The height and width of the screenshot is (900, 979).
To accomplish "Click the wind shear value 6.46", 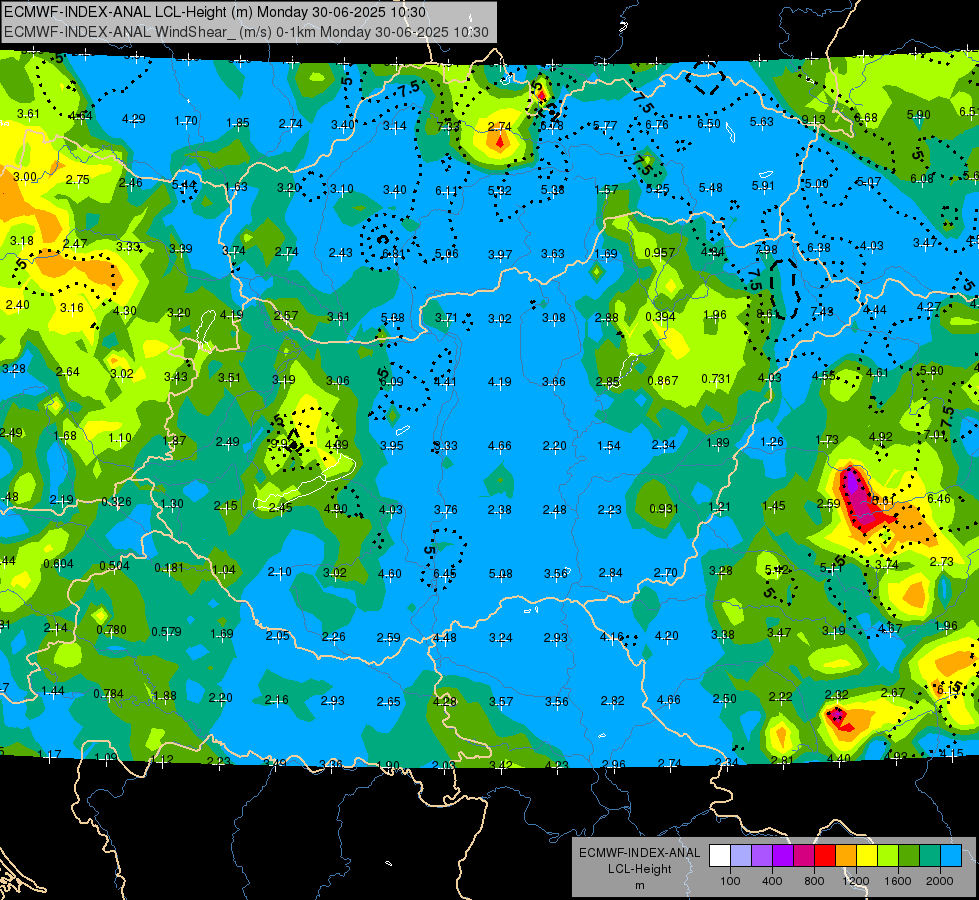I will [939, 498].
